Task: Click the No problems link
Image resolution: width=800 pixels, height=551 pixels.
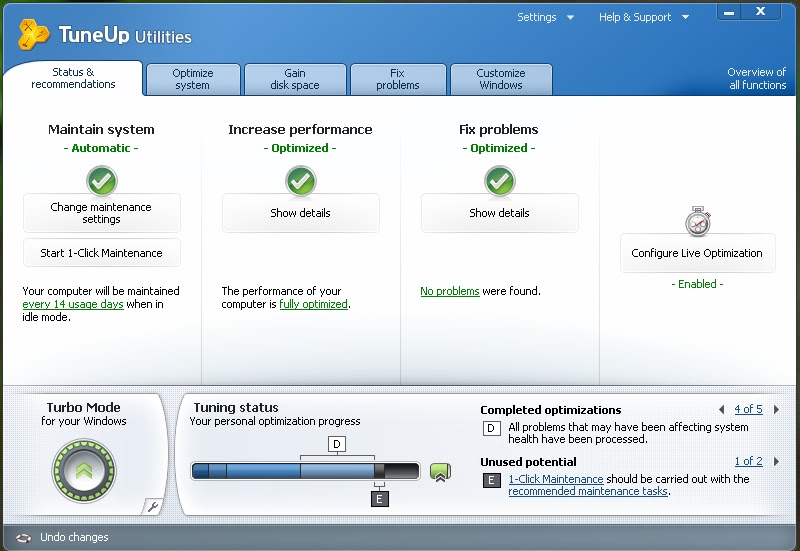Action: [449, 291]
